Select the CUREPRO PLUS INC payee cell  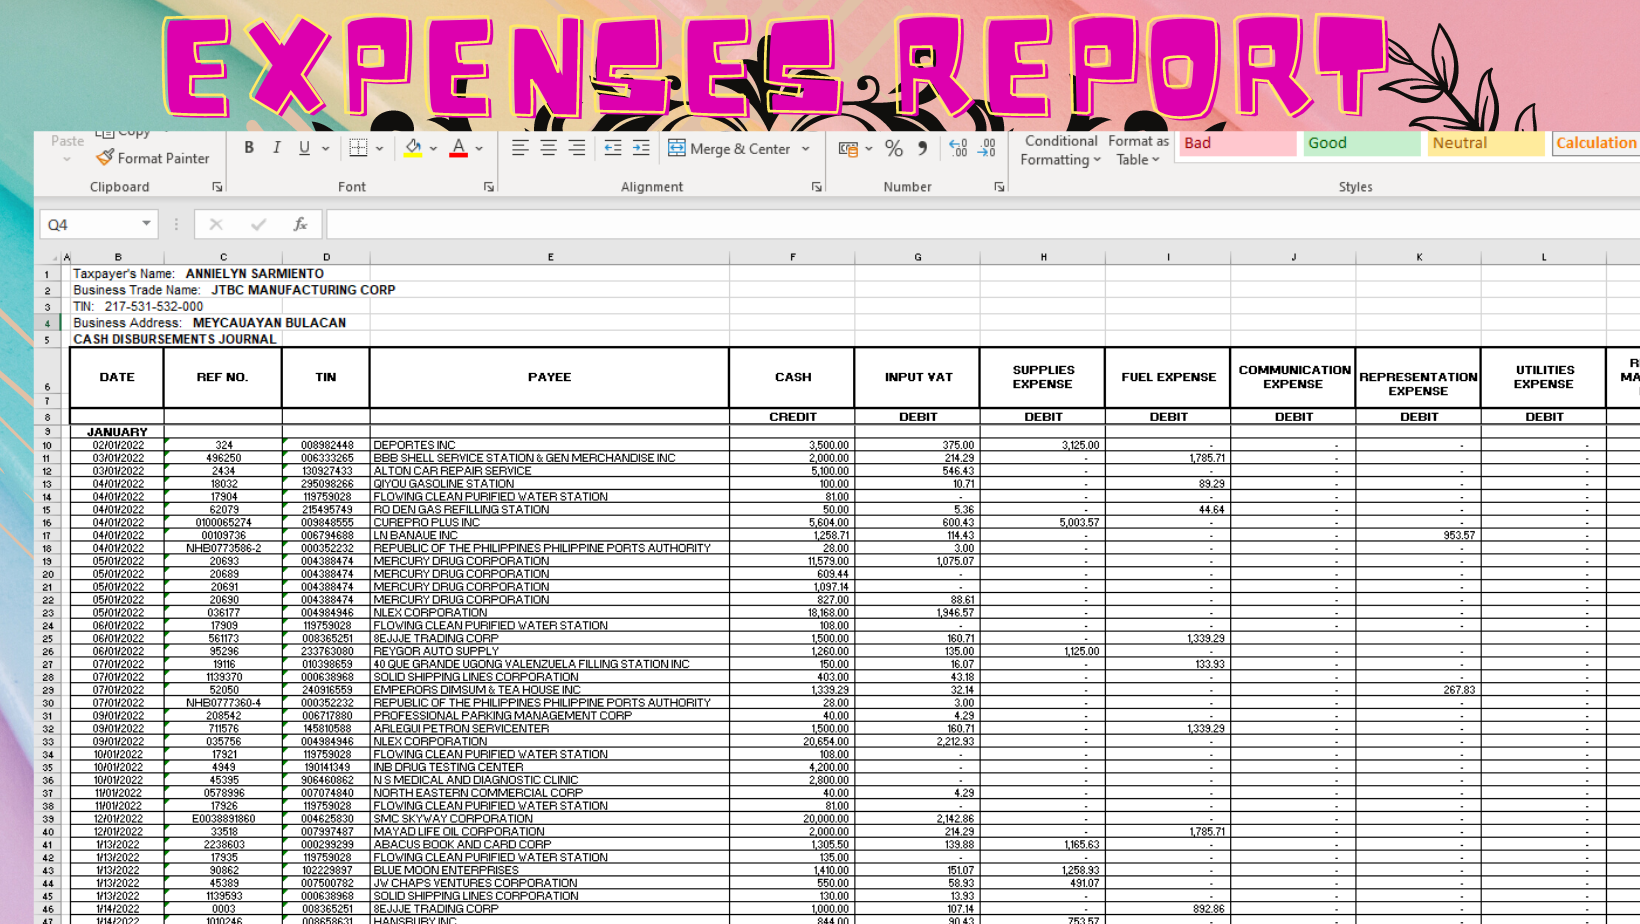pos(550,523)
